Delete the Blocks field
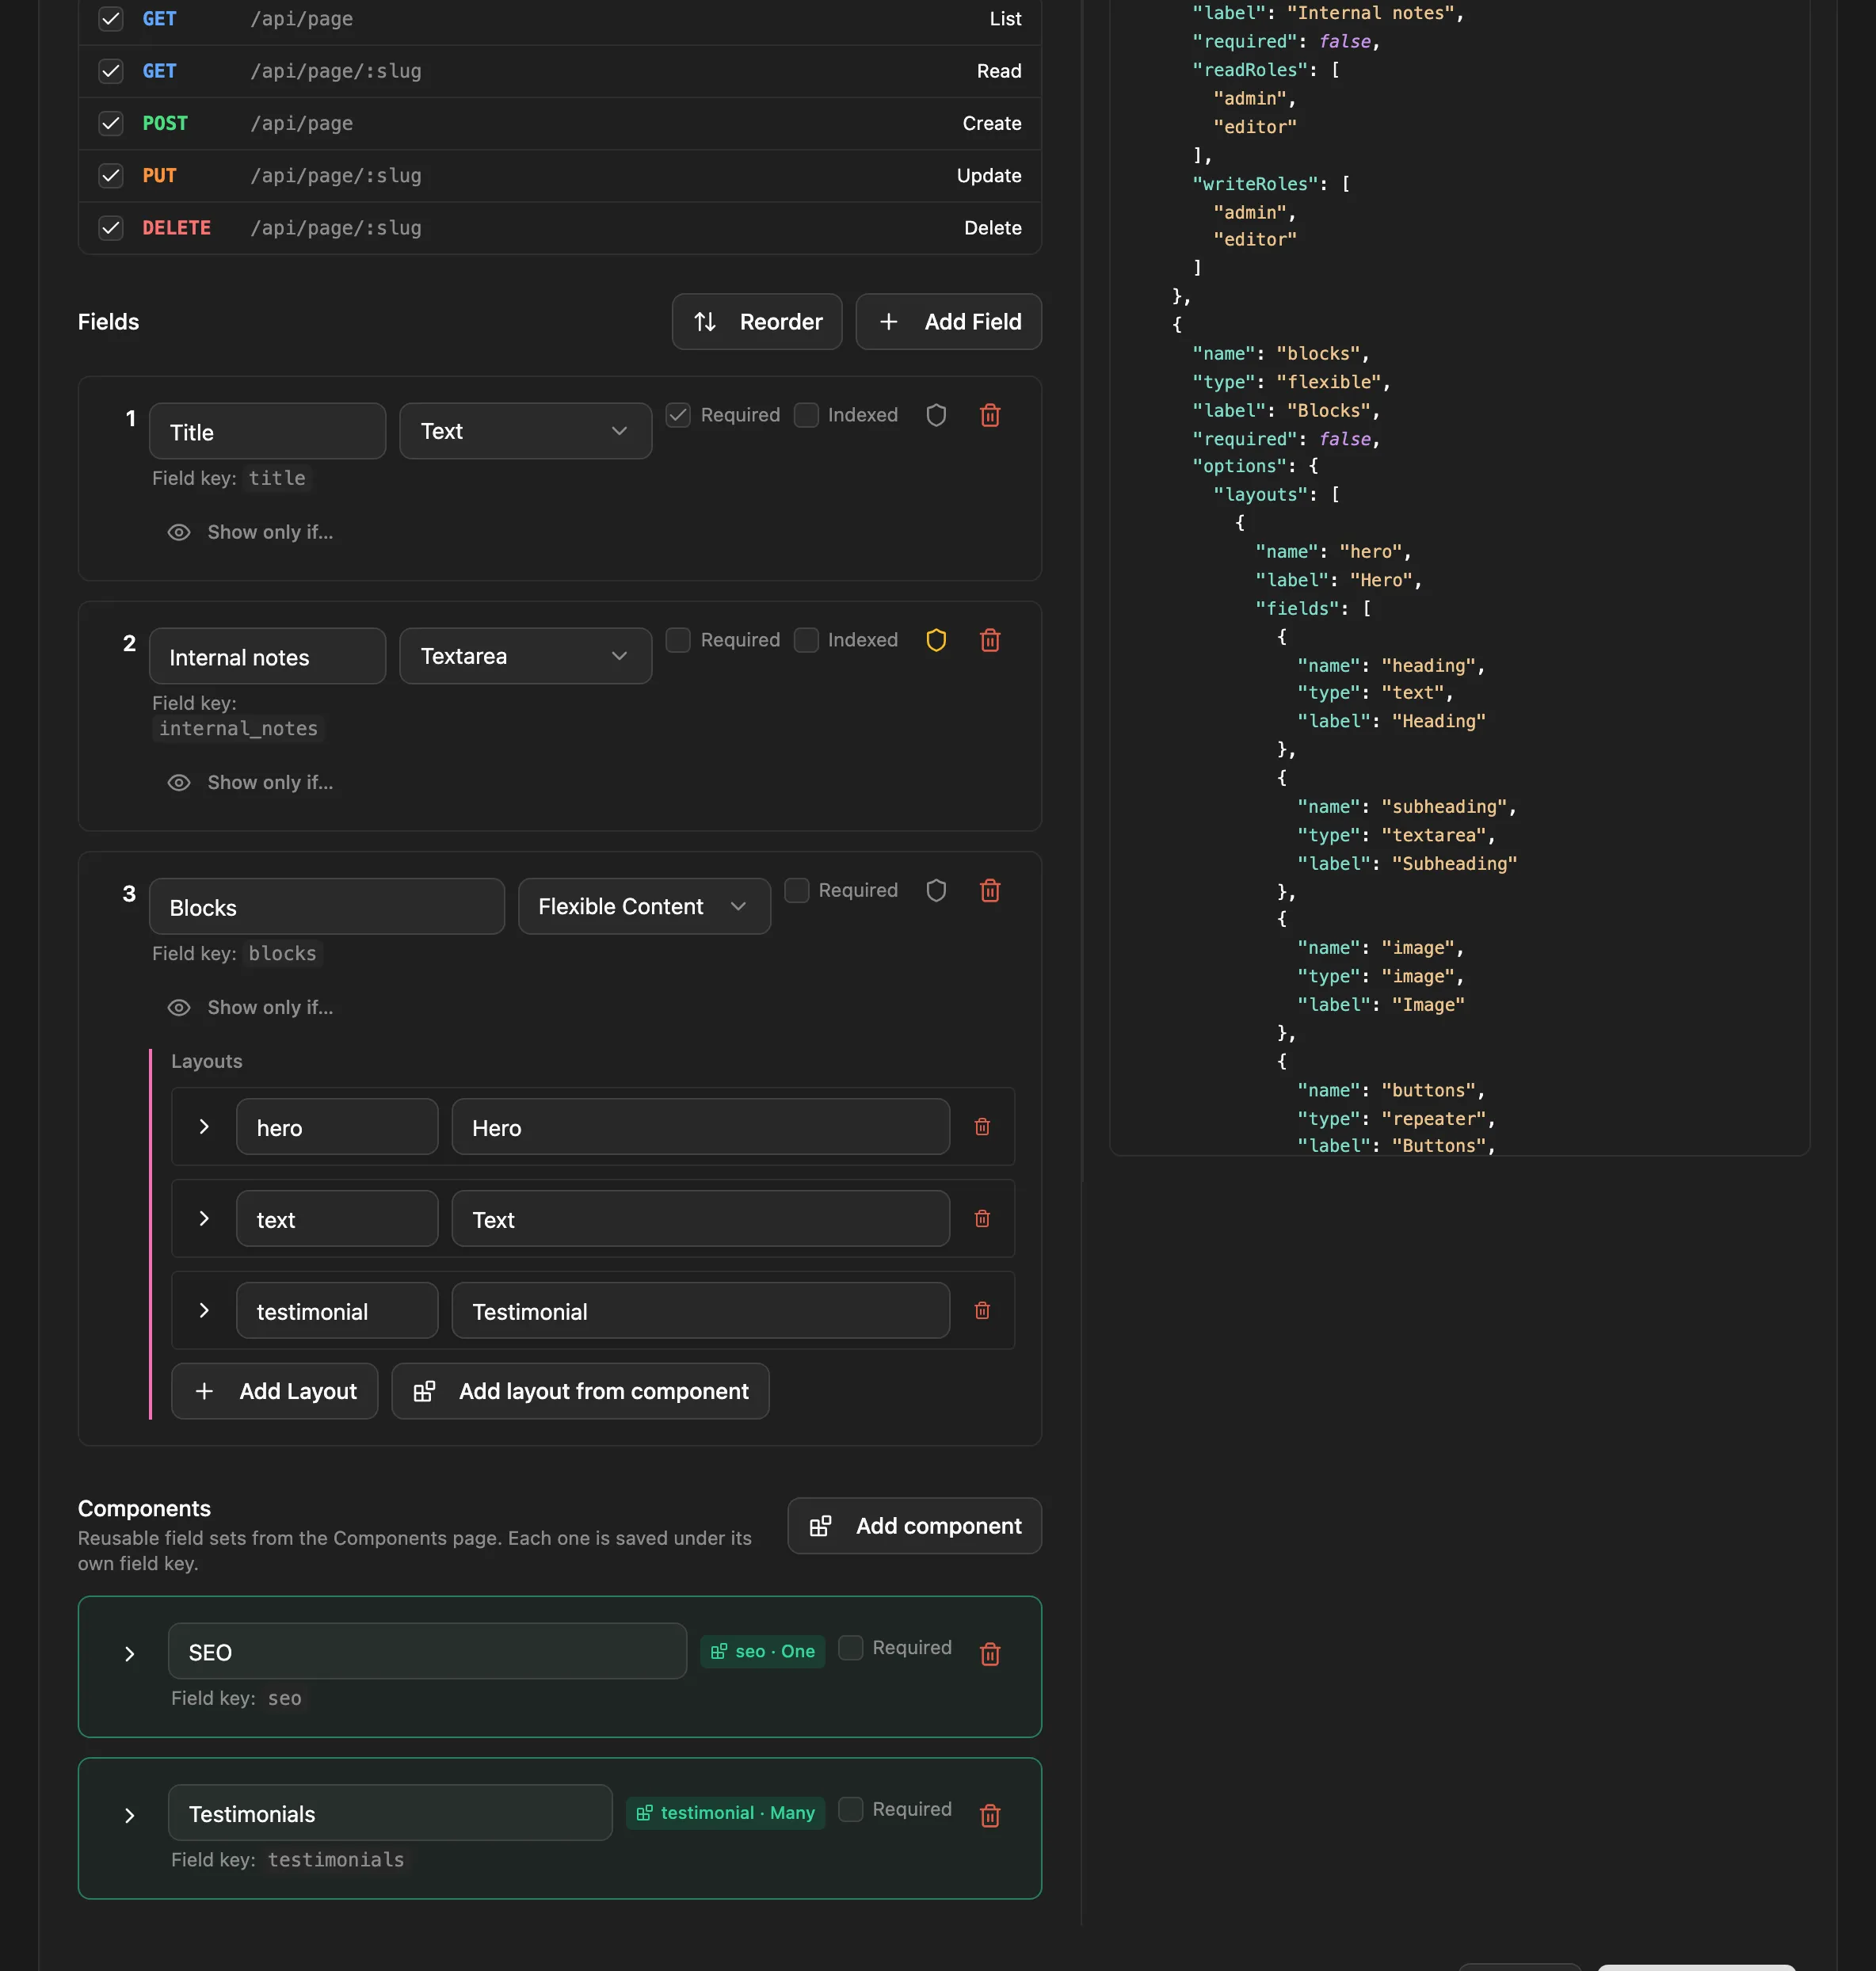 point(989,890)
